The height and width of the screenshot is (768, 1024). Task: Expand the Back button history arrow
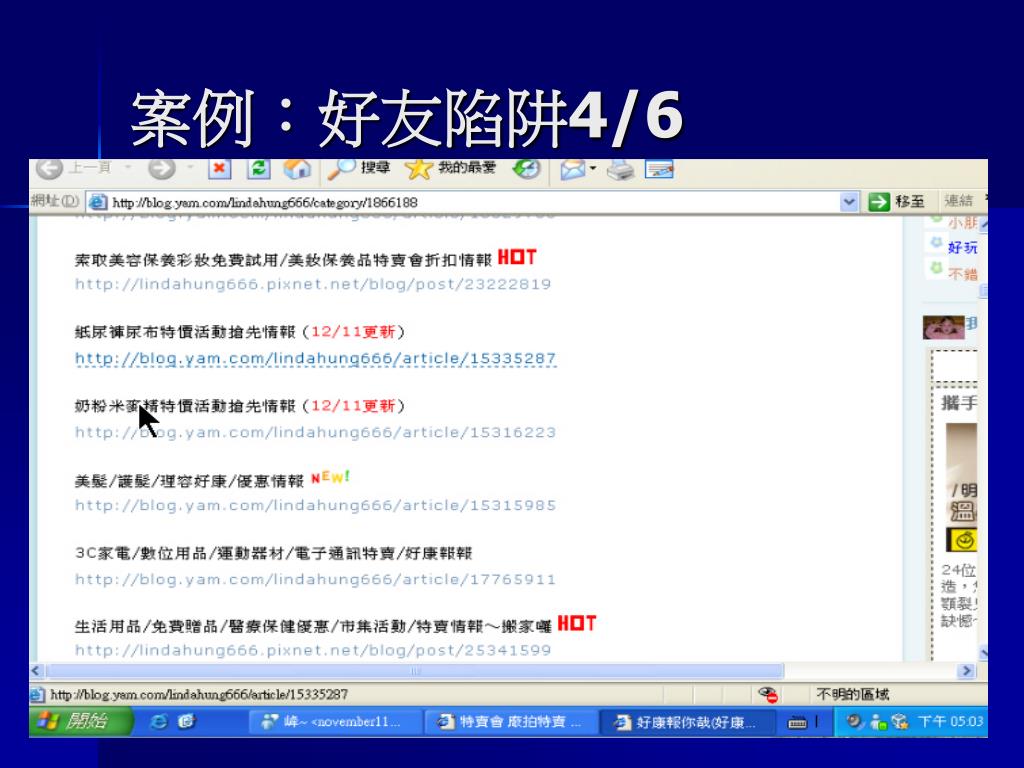click(x=128, y=168)
